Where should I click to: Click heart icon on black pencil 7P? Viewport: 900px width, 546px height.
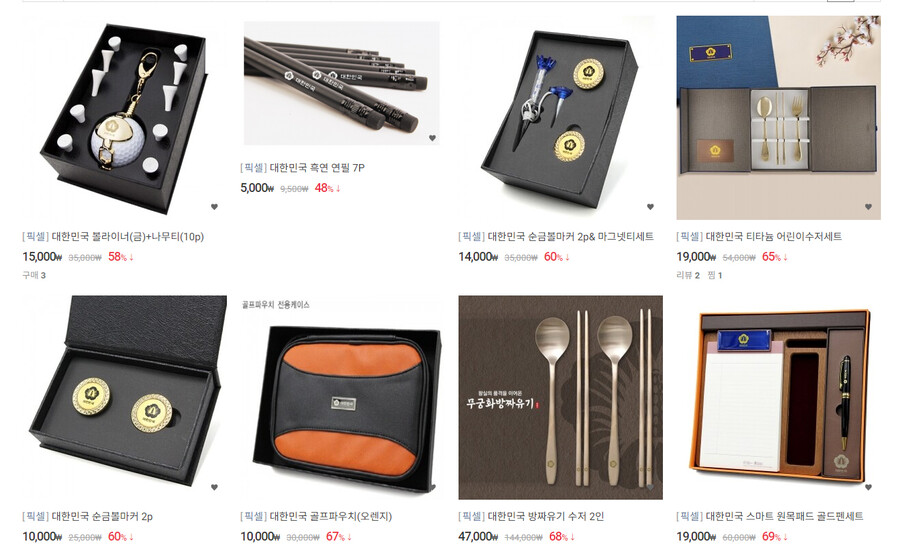click(432, 138)
